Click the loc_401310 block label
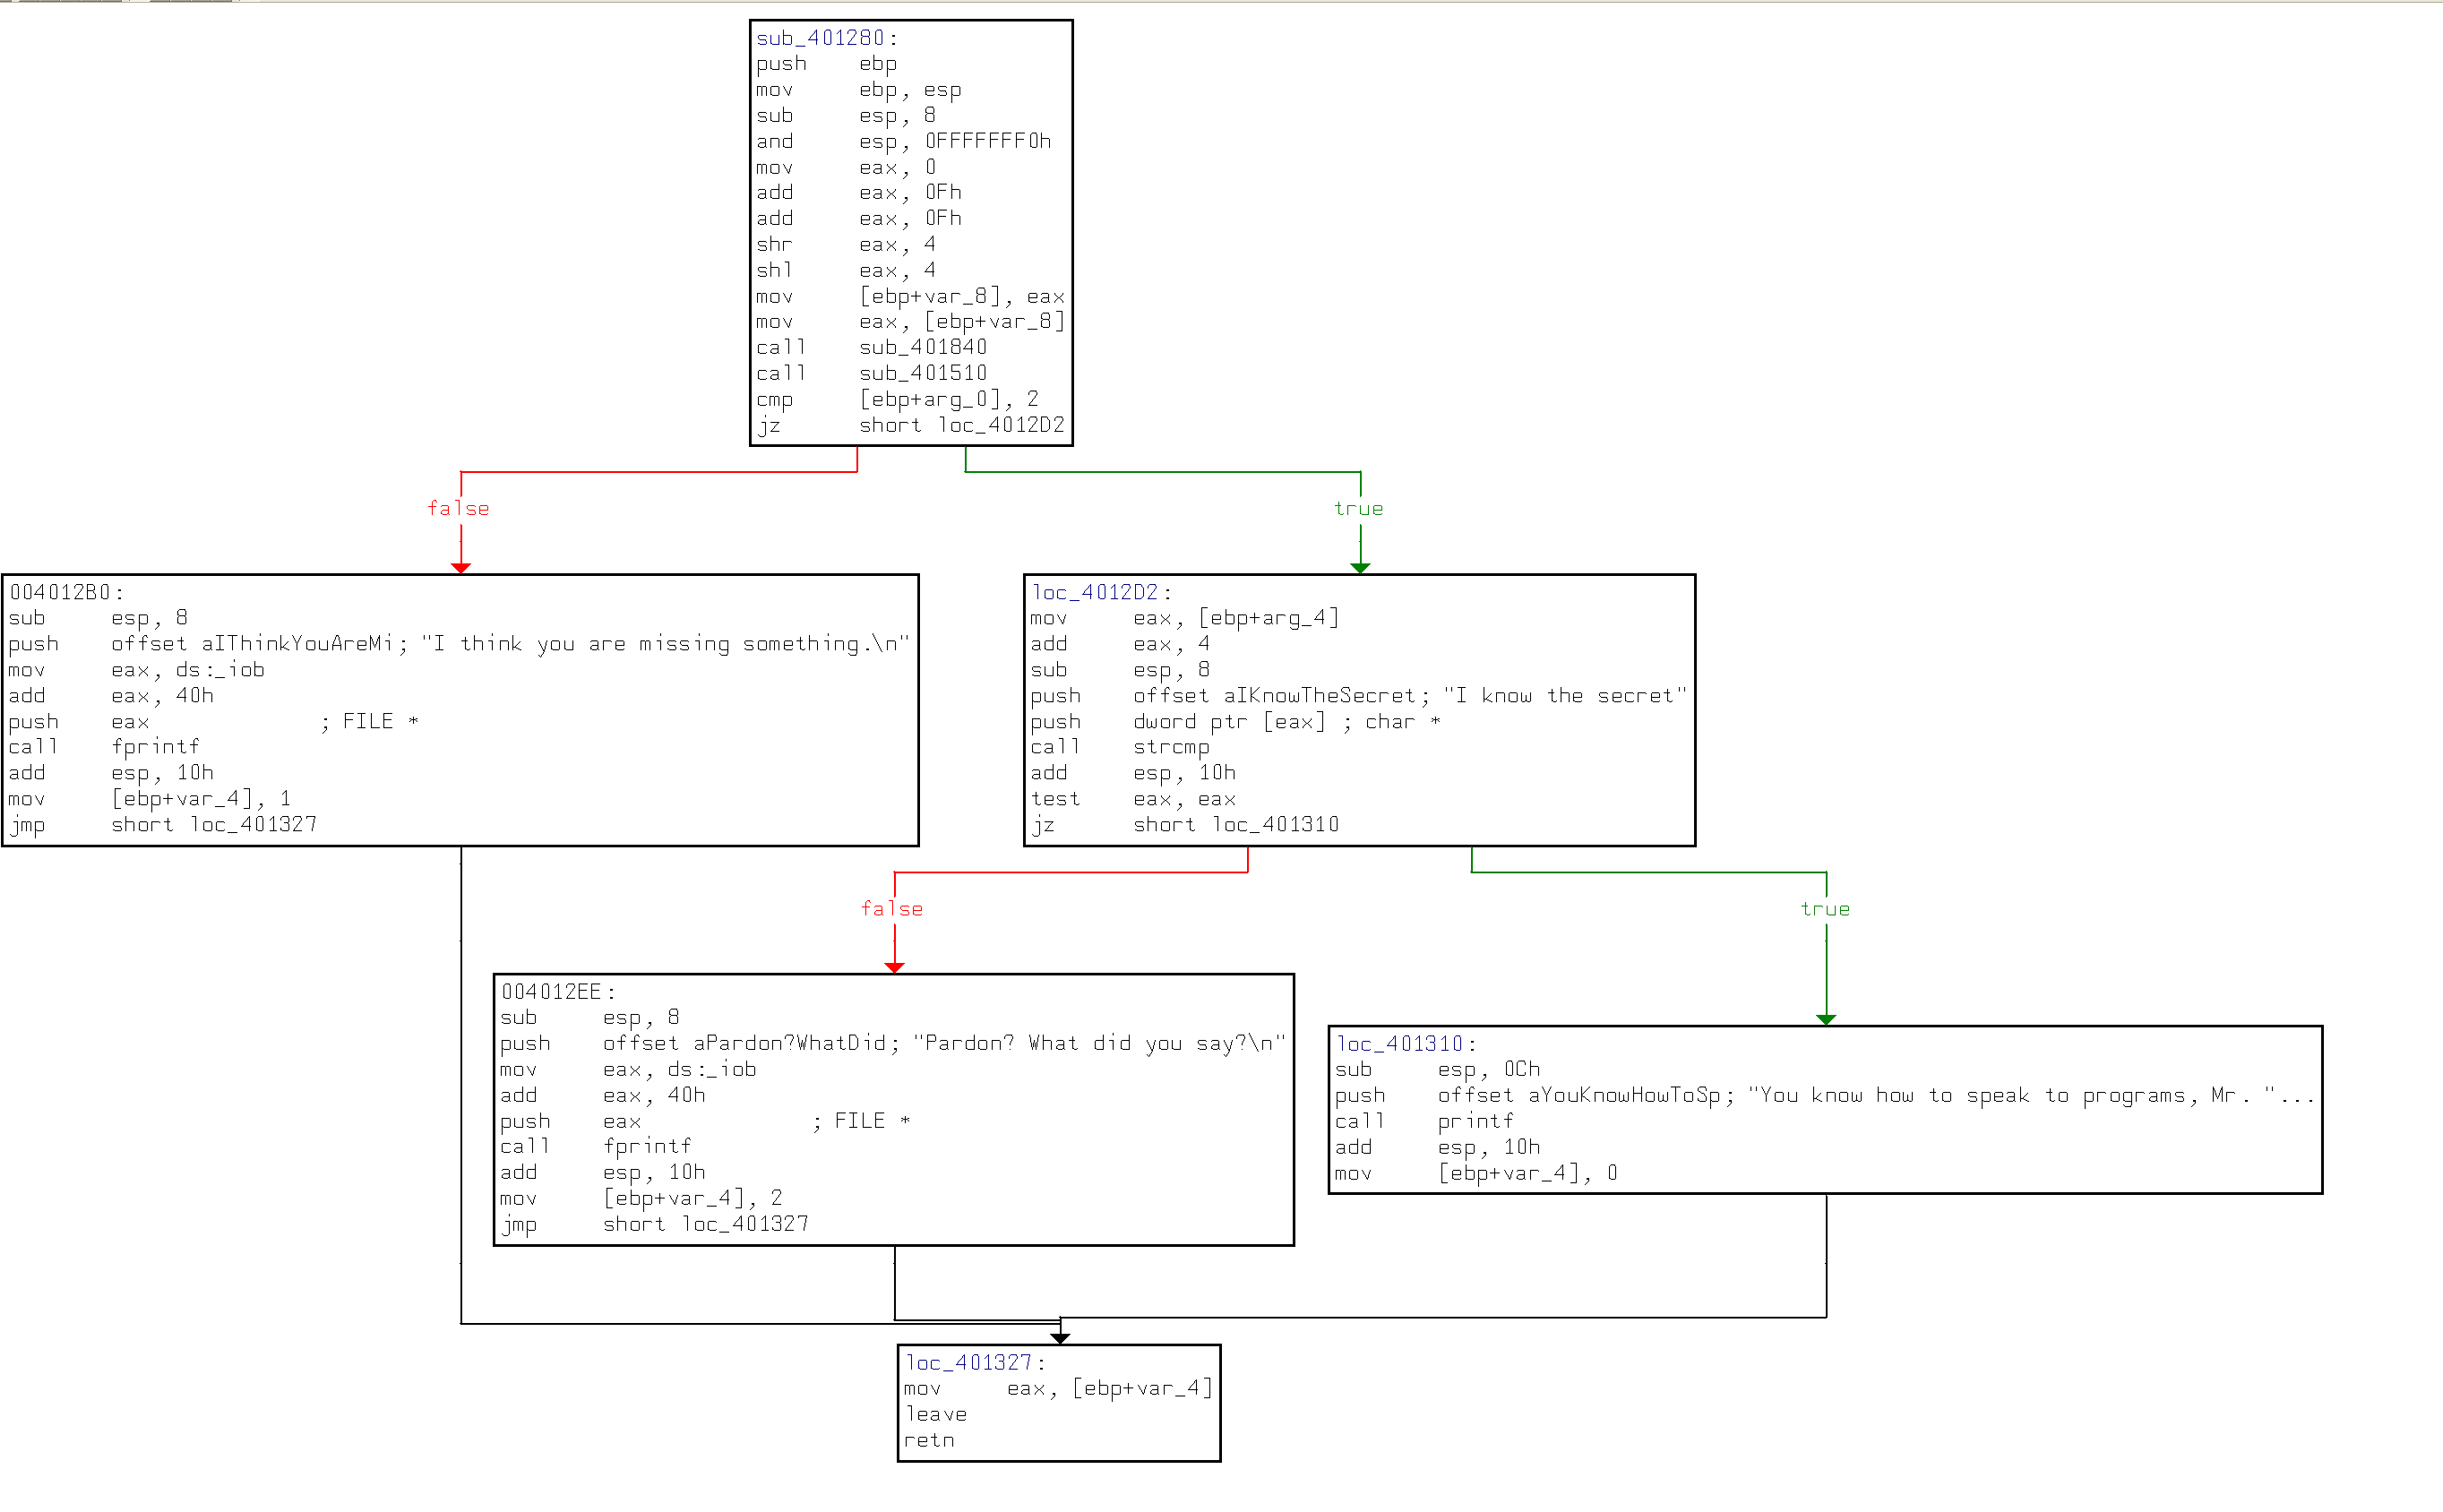This screenshot has width=2443, height=1512. (x=1399, y=1044)
